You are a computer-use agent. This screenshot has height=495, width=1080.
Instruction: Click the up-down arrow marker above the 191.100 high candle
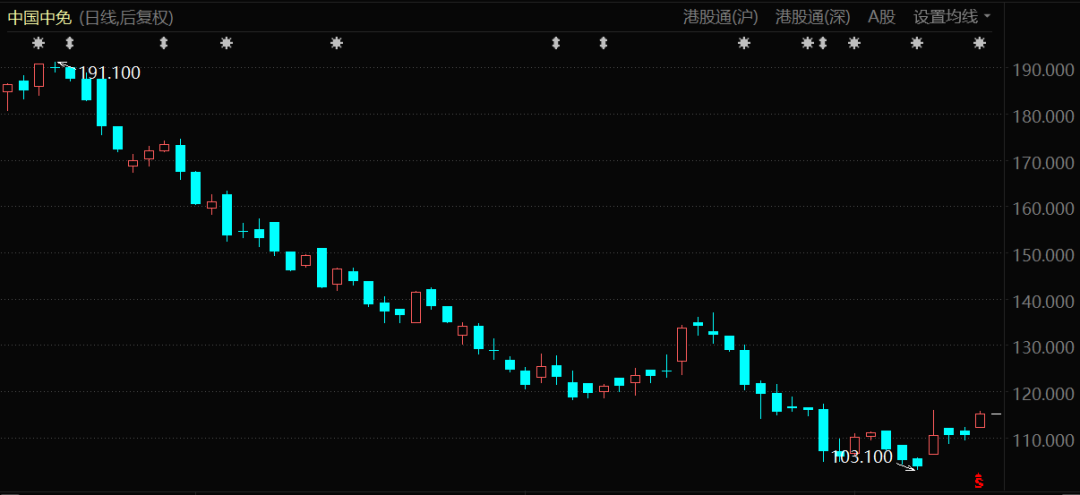69,43
